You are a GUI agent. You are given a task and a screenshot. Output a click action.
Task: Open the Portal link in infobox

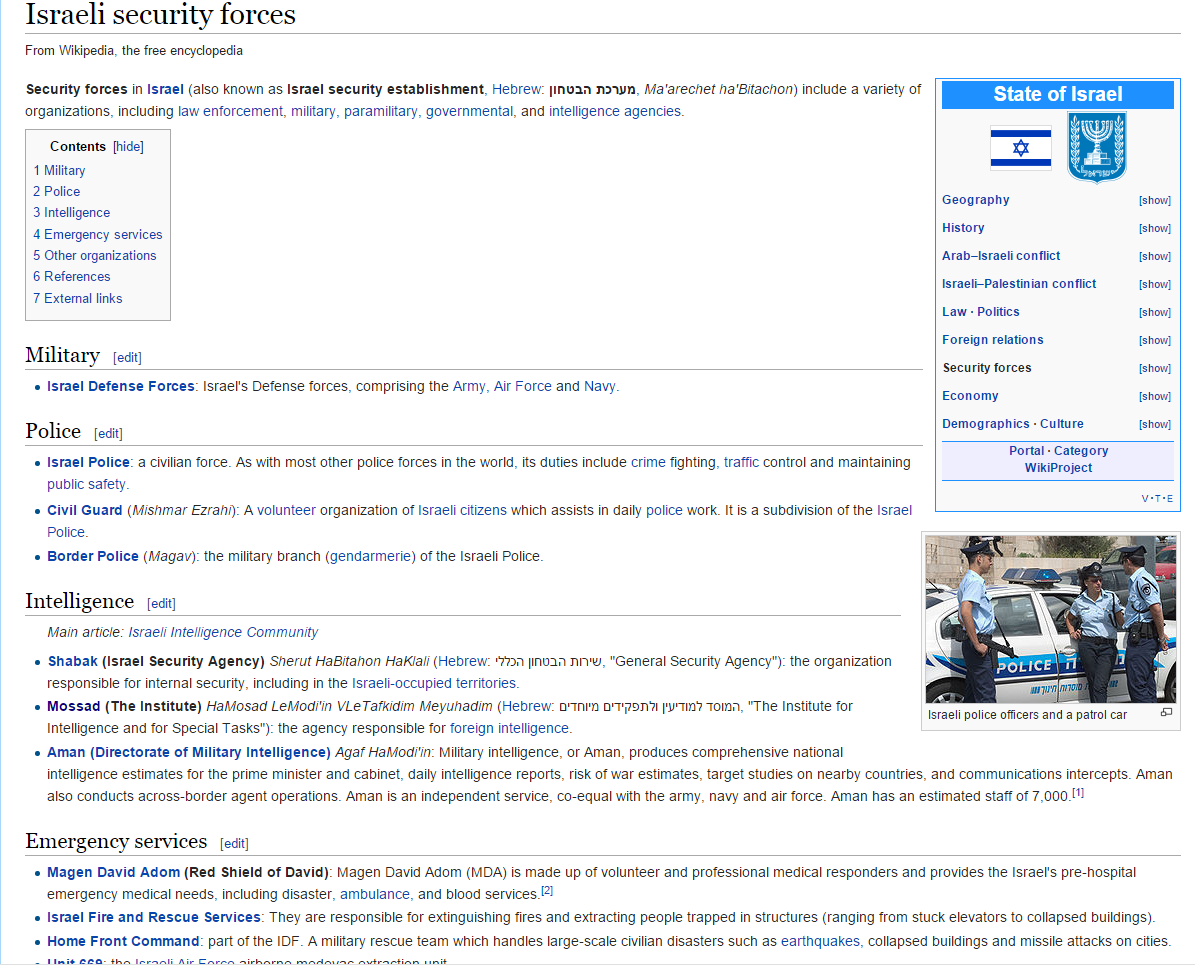(1027, 451)
